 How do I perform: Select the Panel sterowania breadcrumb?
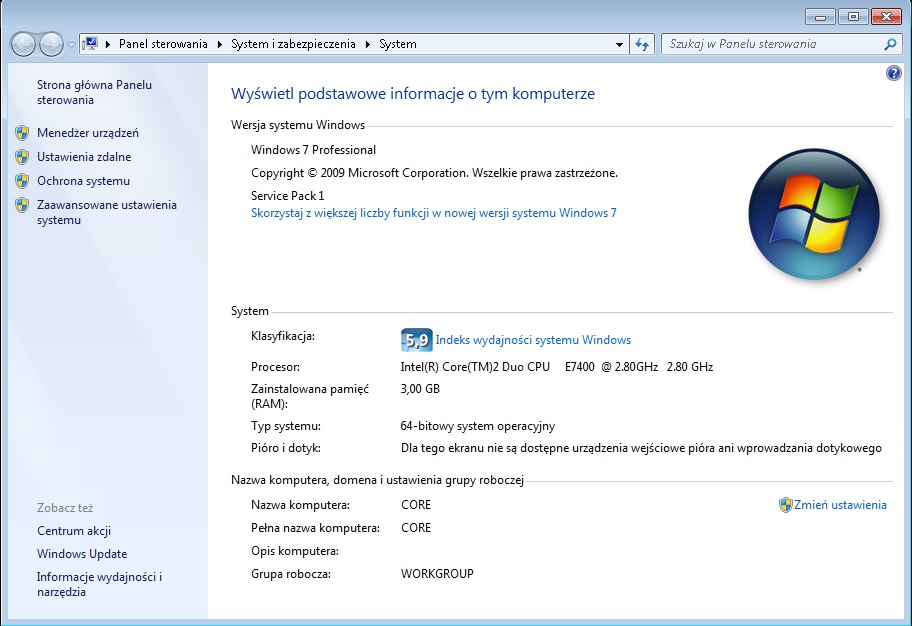(163, 44)
